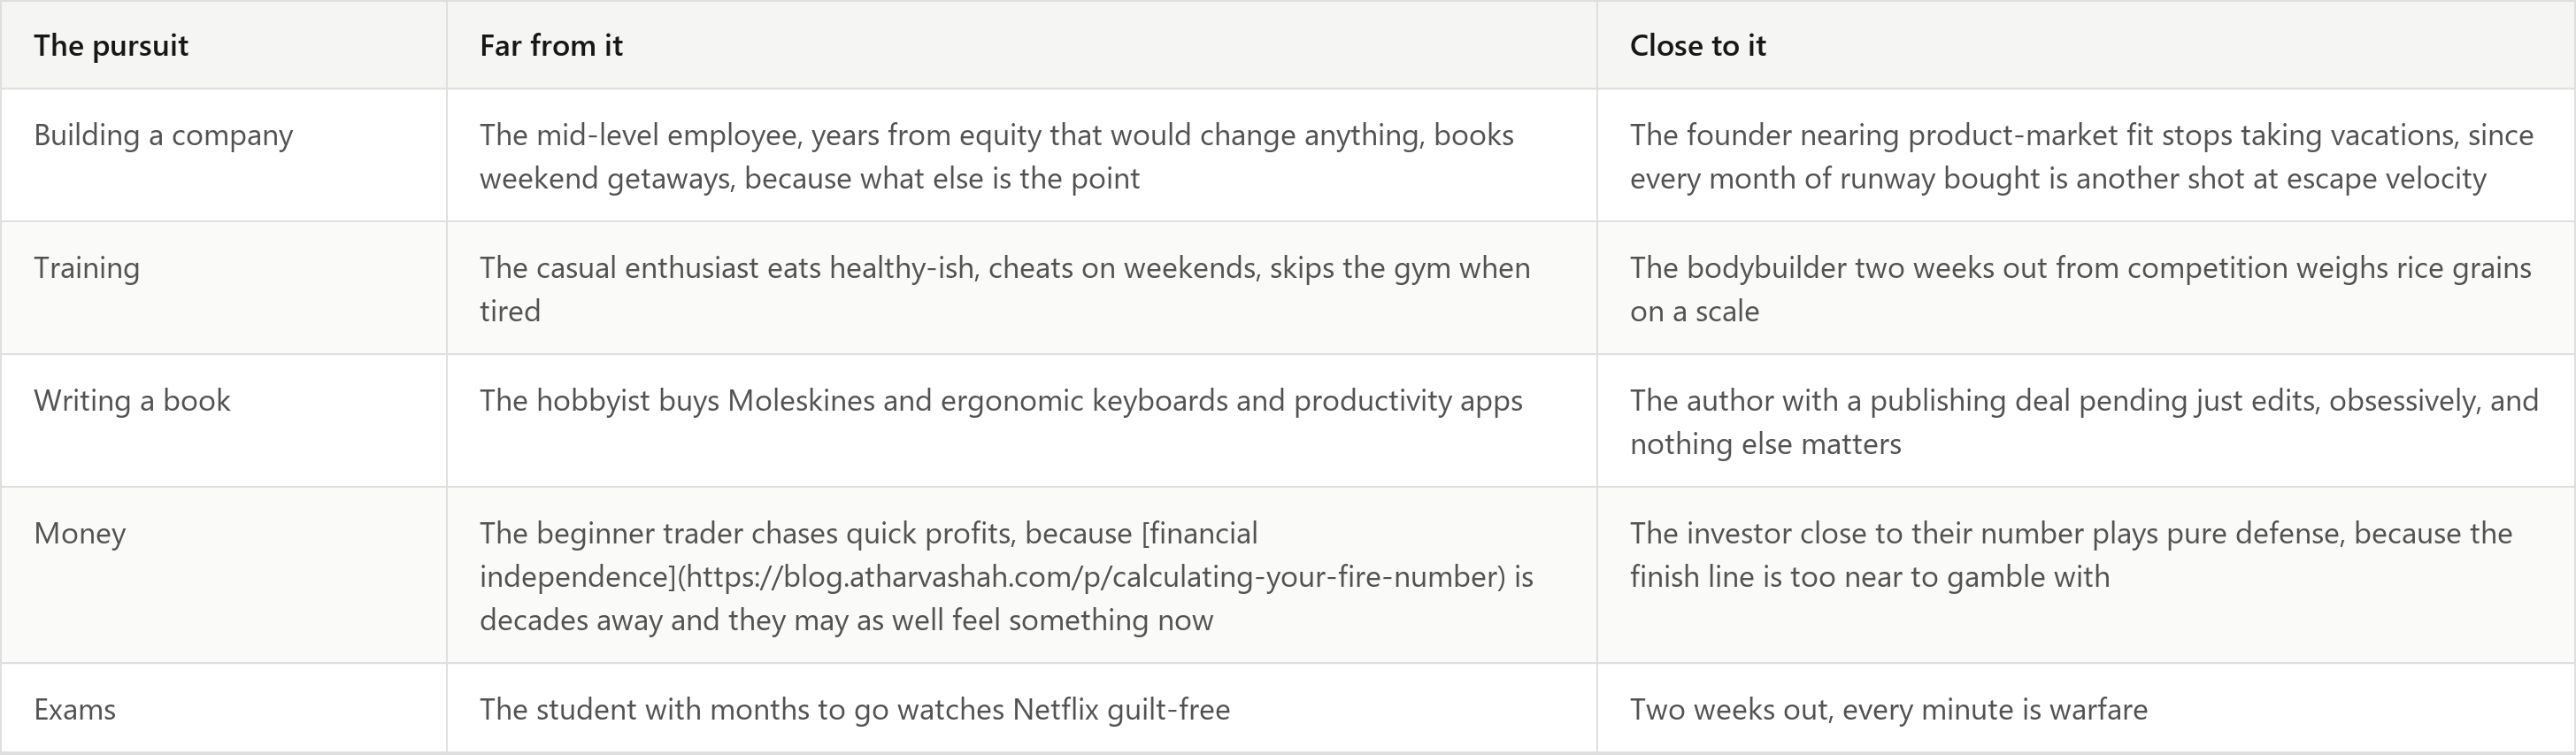
Task: Select the "Writing a book" row label
Action: [x=132, y=401]
